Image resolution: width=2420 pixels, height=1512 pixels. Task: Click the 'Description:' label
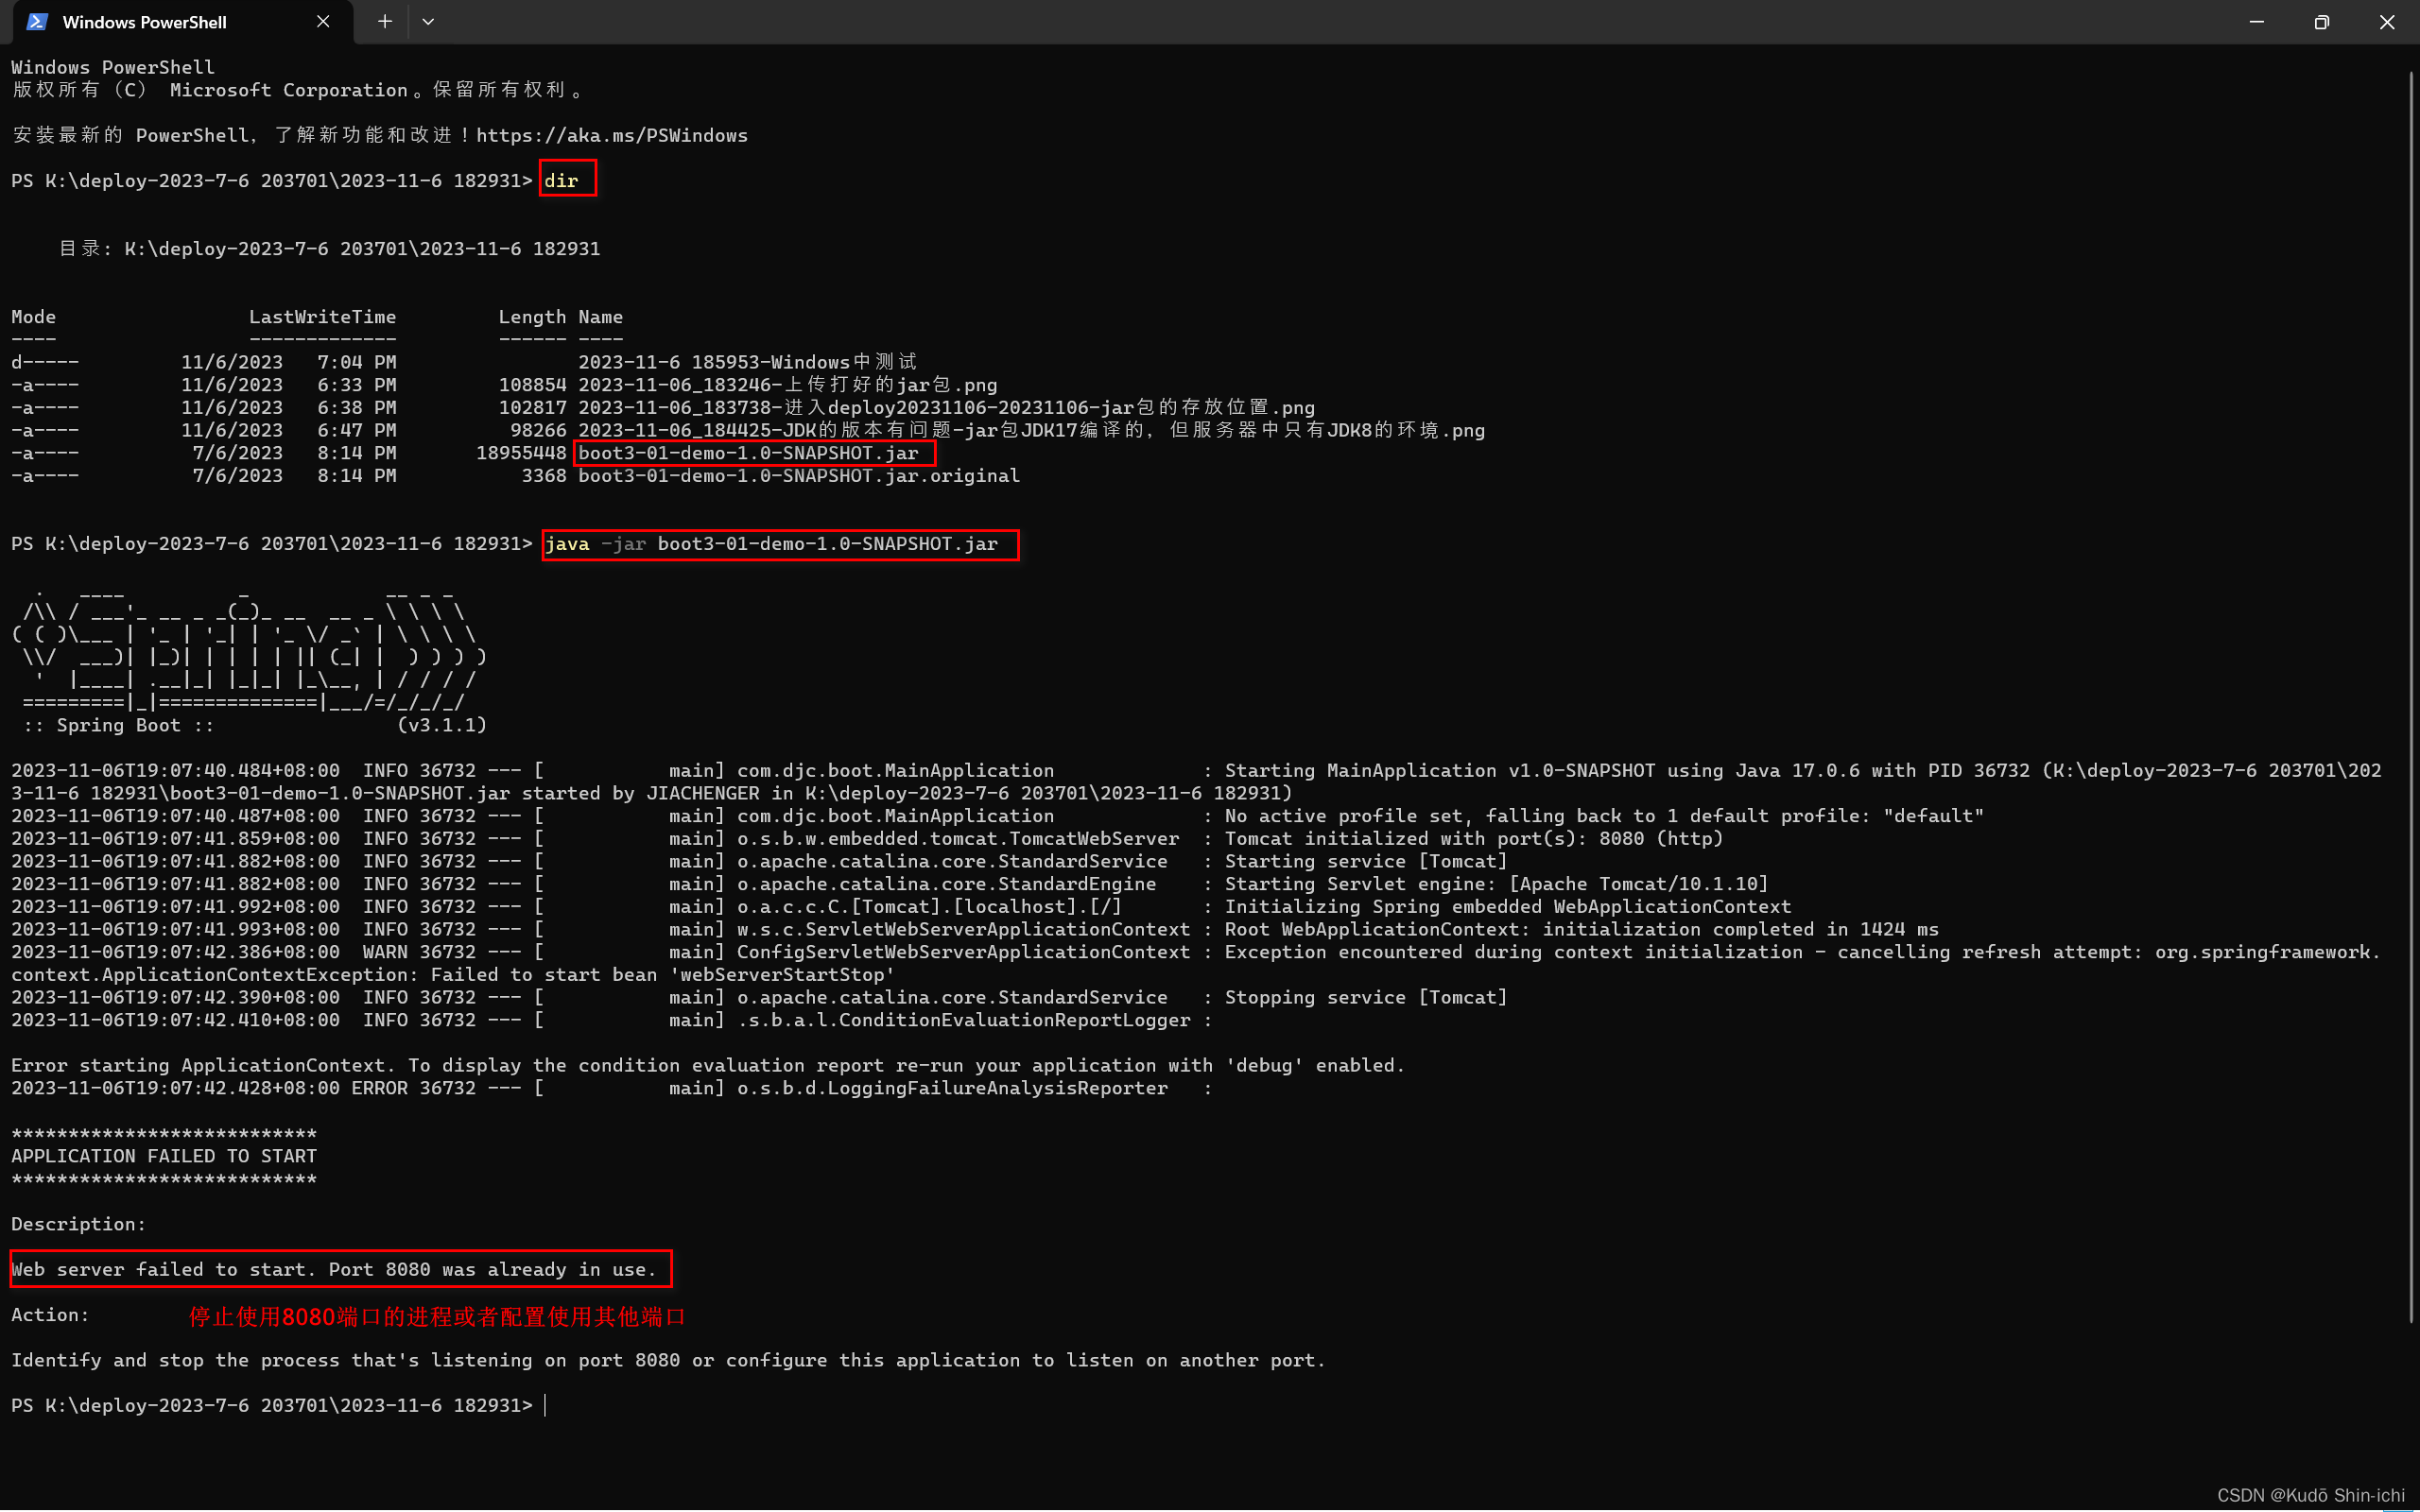(78, 1225)
